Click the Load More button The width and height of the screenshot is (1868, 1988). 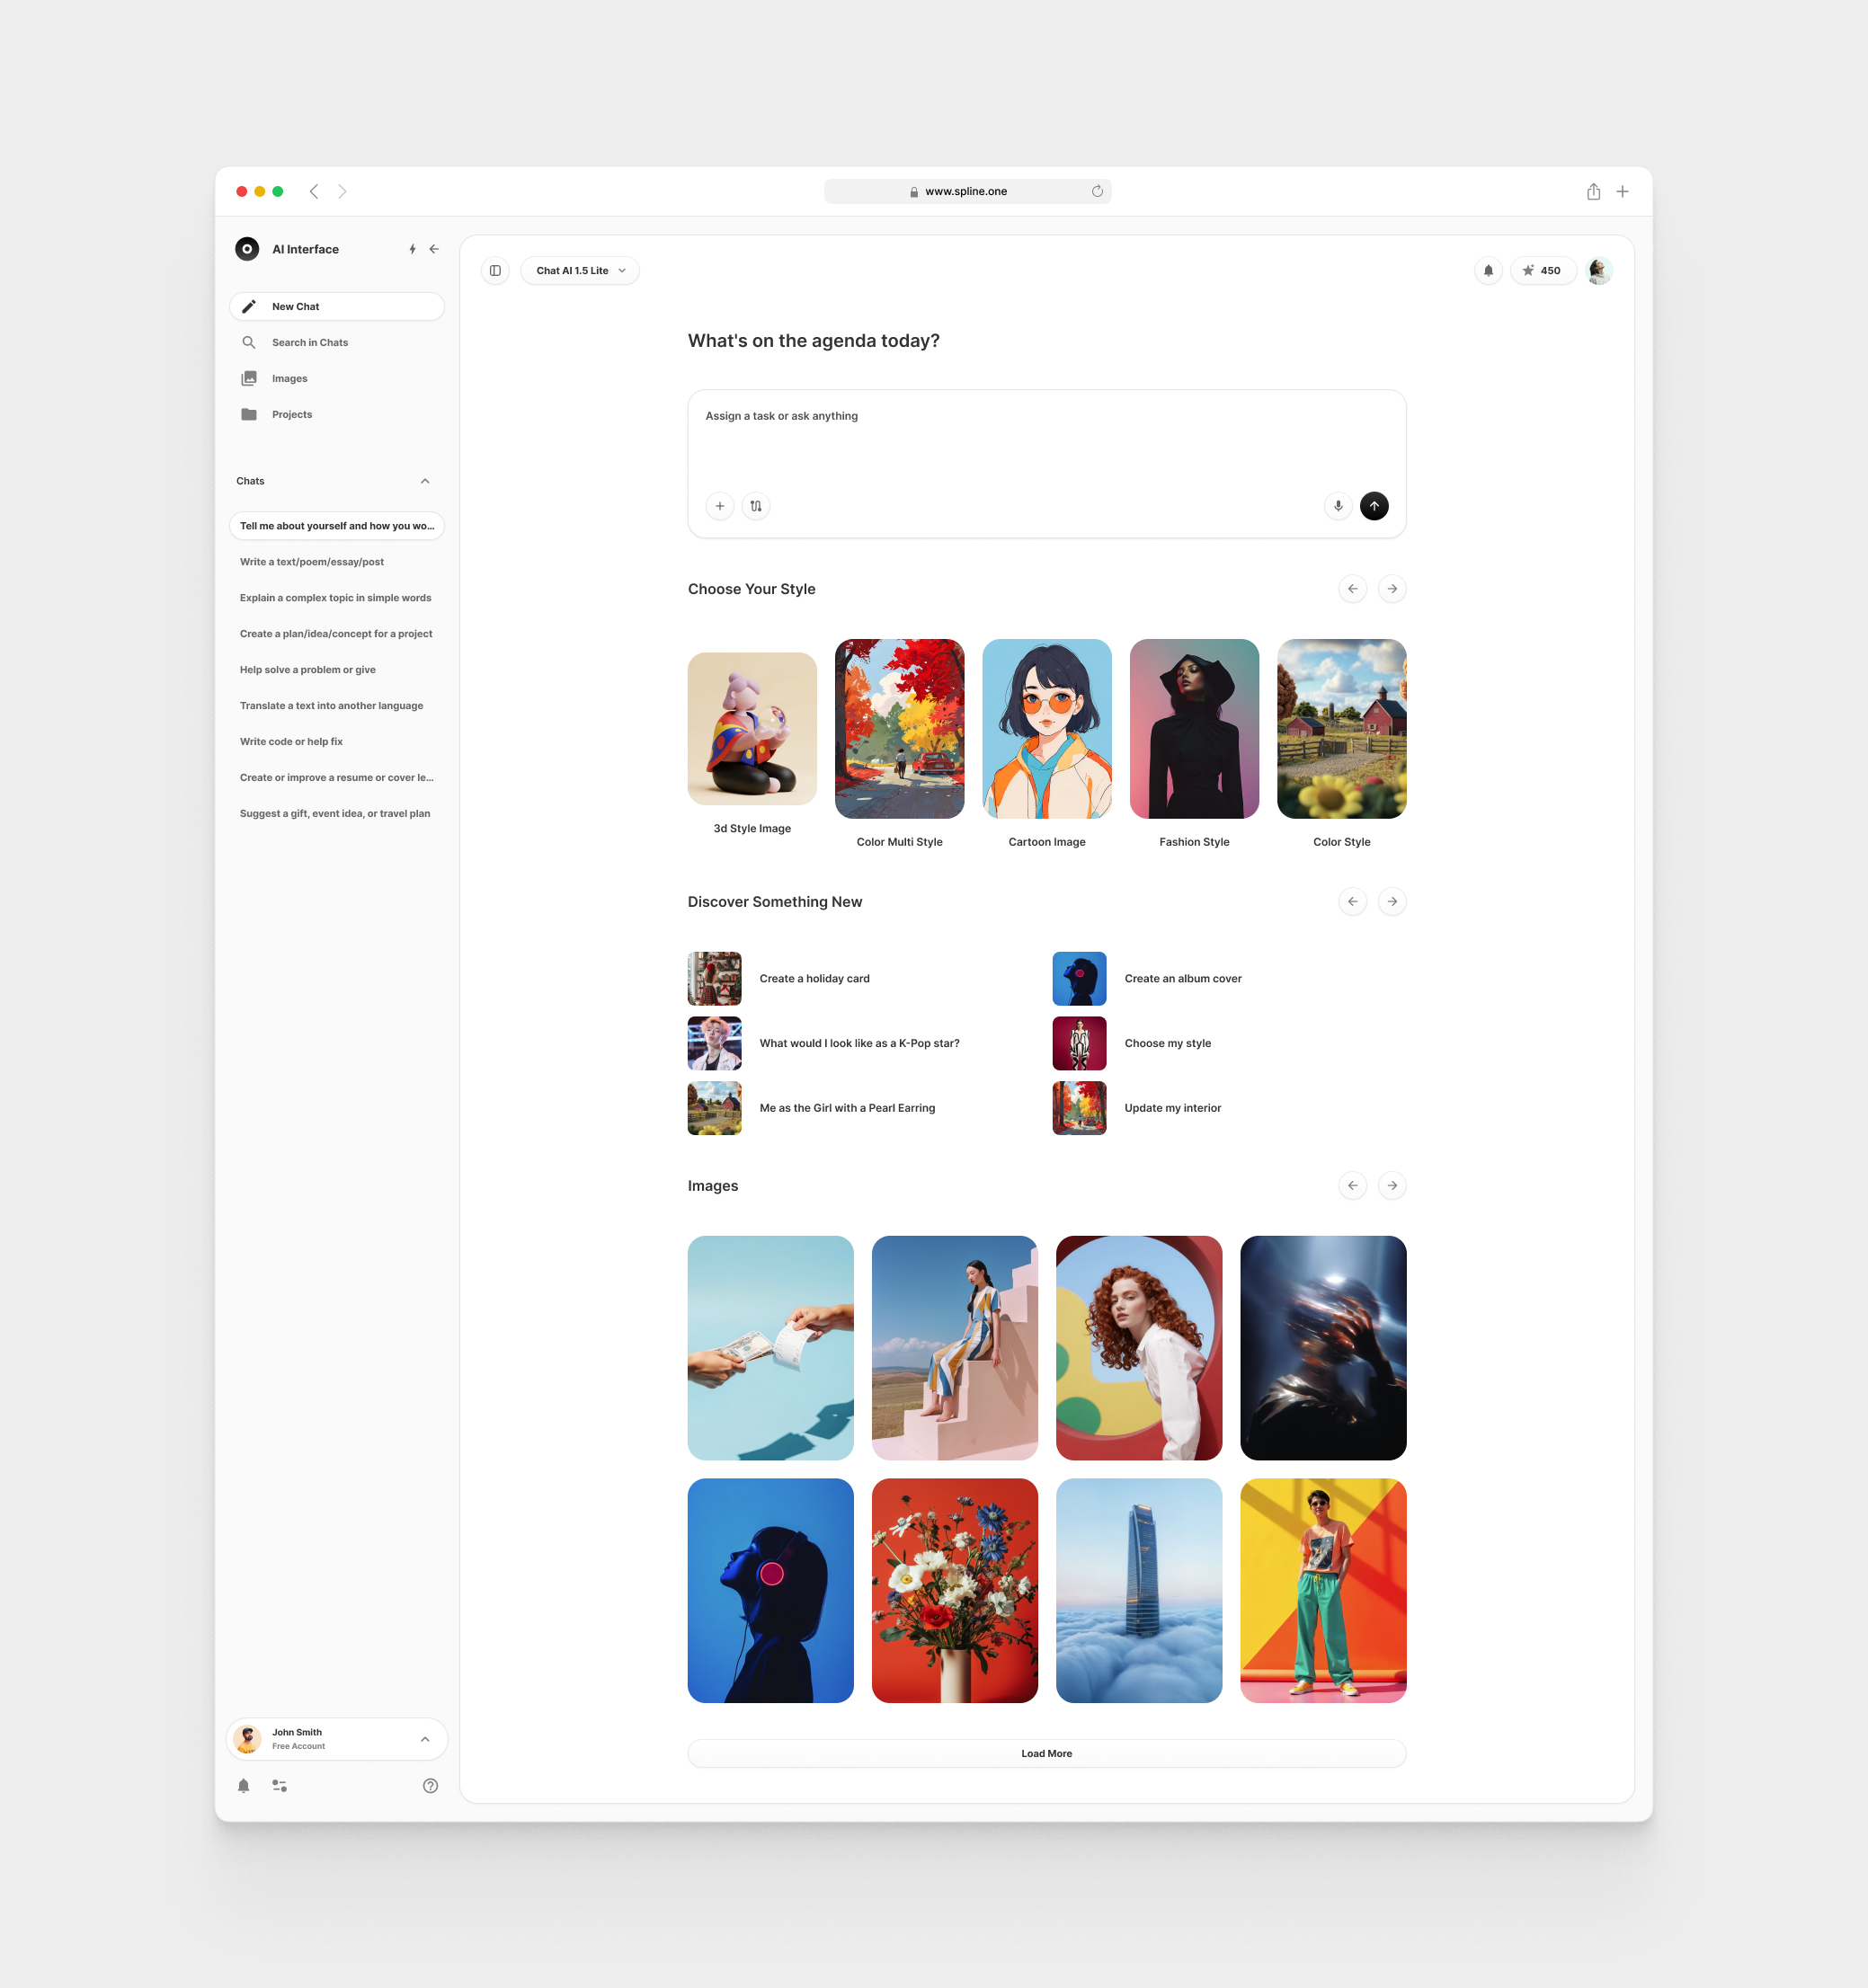click(1047, 1754)
